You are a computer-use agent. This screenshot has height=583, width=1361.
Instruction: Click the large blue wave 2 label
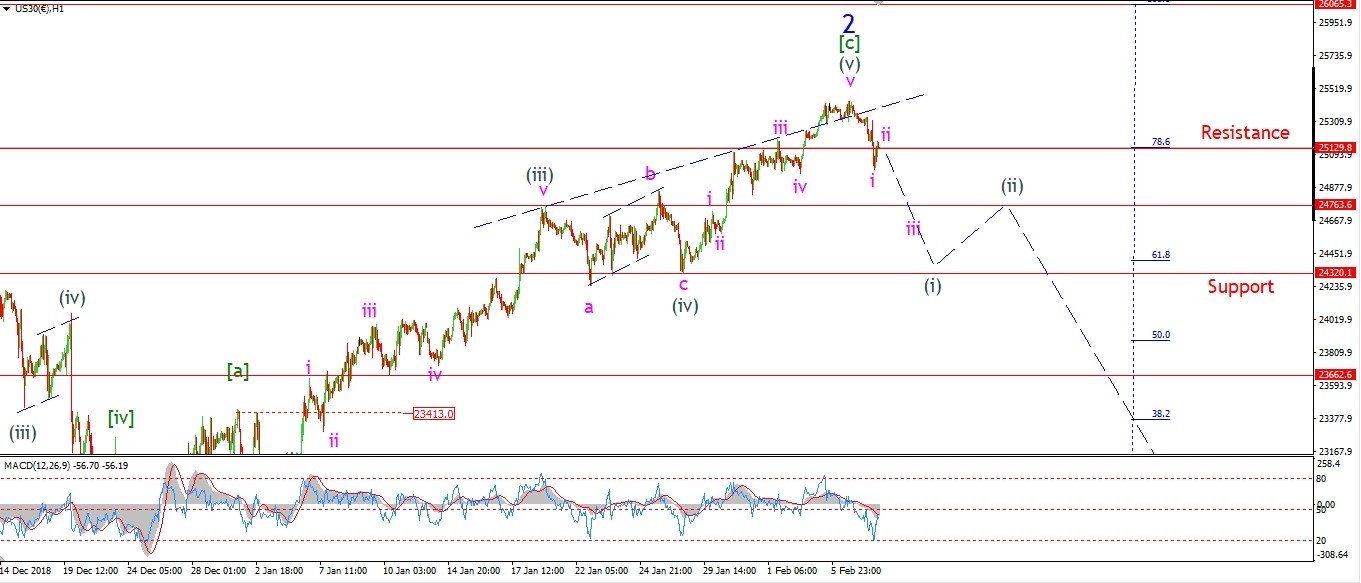coord(848,23)
